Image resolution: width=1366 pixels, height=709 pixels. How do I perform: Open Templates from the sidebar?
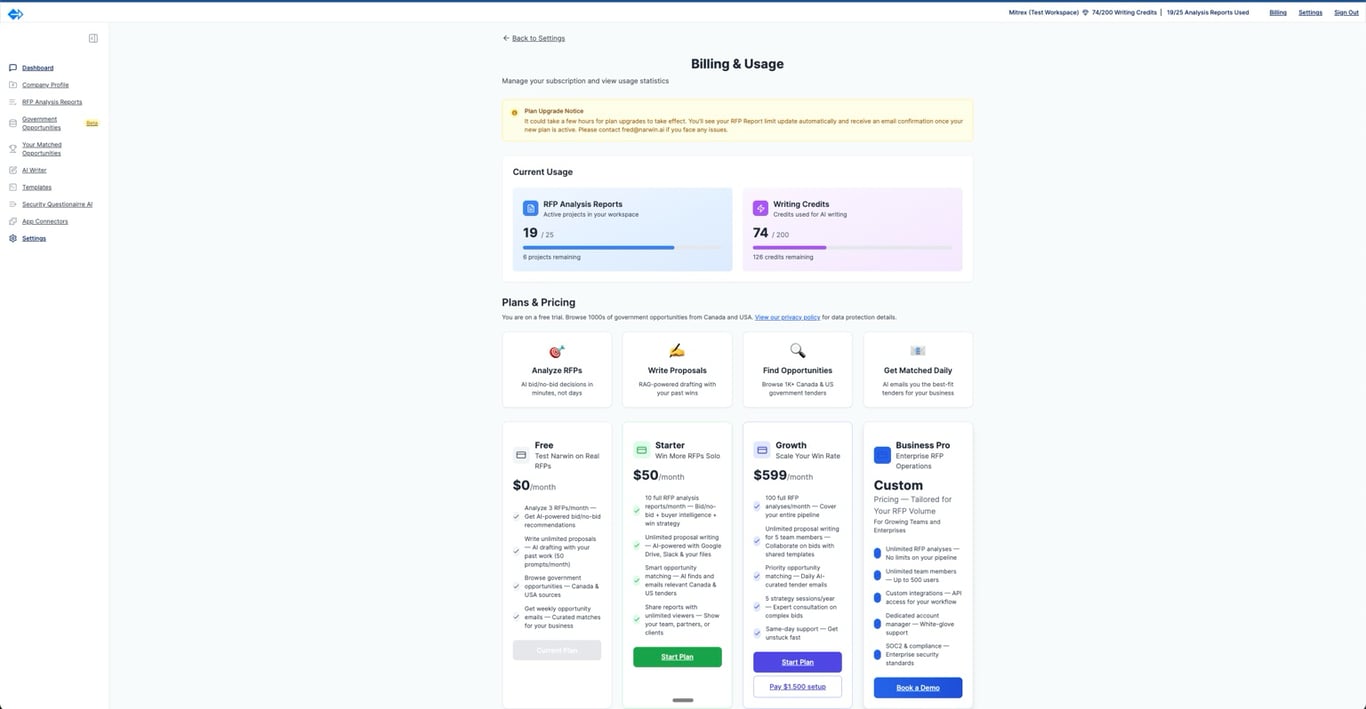click(37, 187)
